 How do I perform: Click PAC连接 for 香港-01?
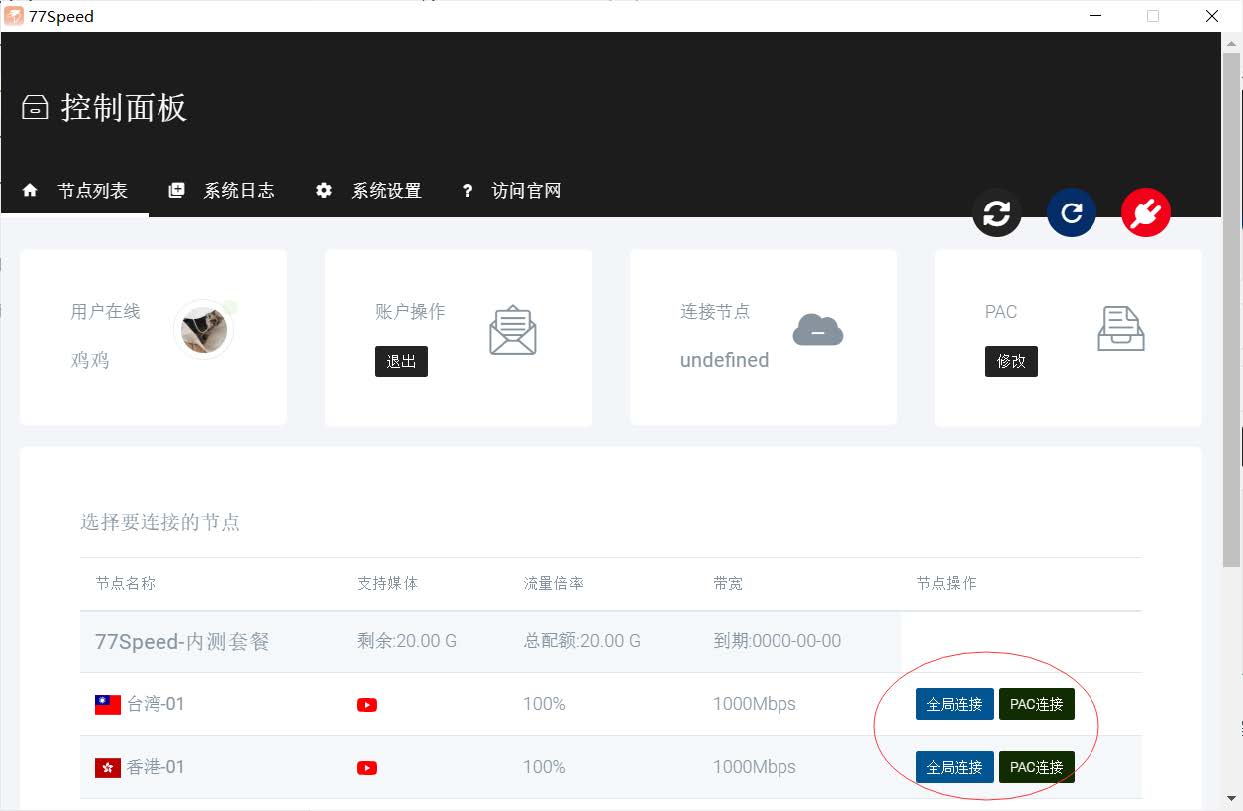1037,767
